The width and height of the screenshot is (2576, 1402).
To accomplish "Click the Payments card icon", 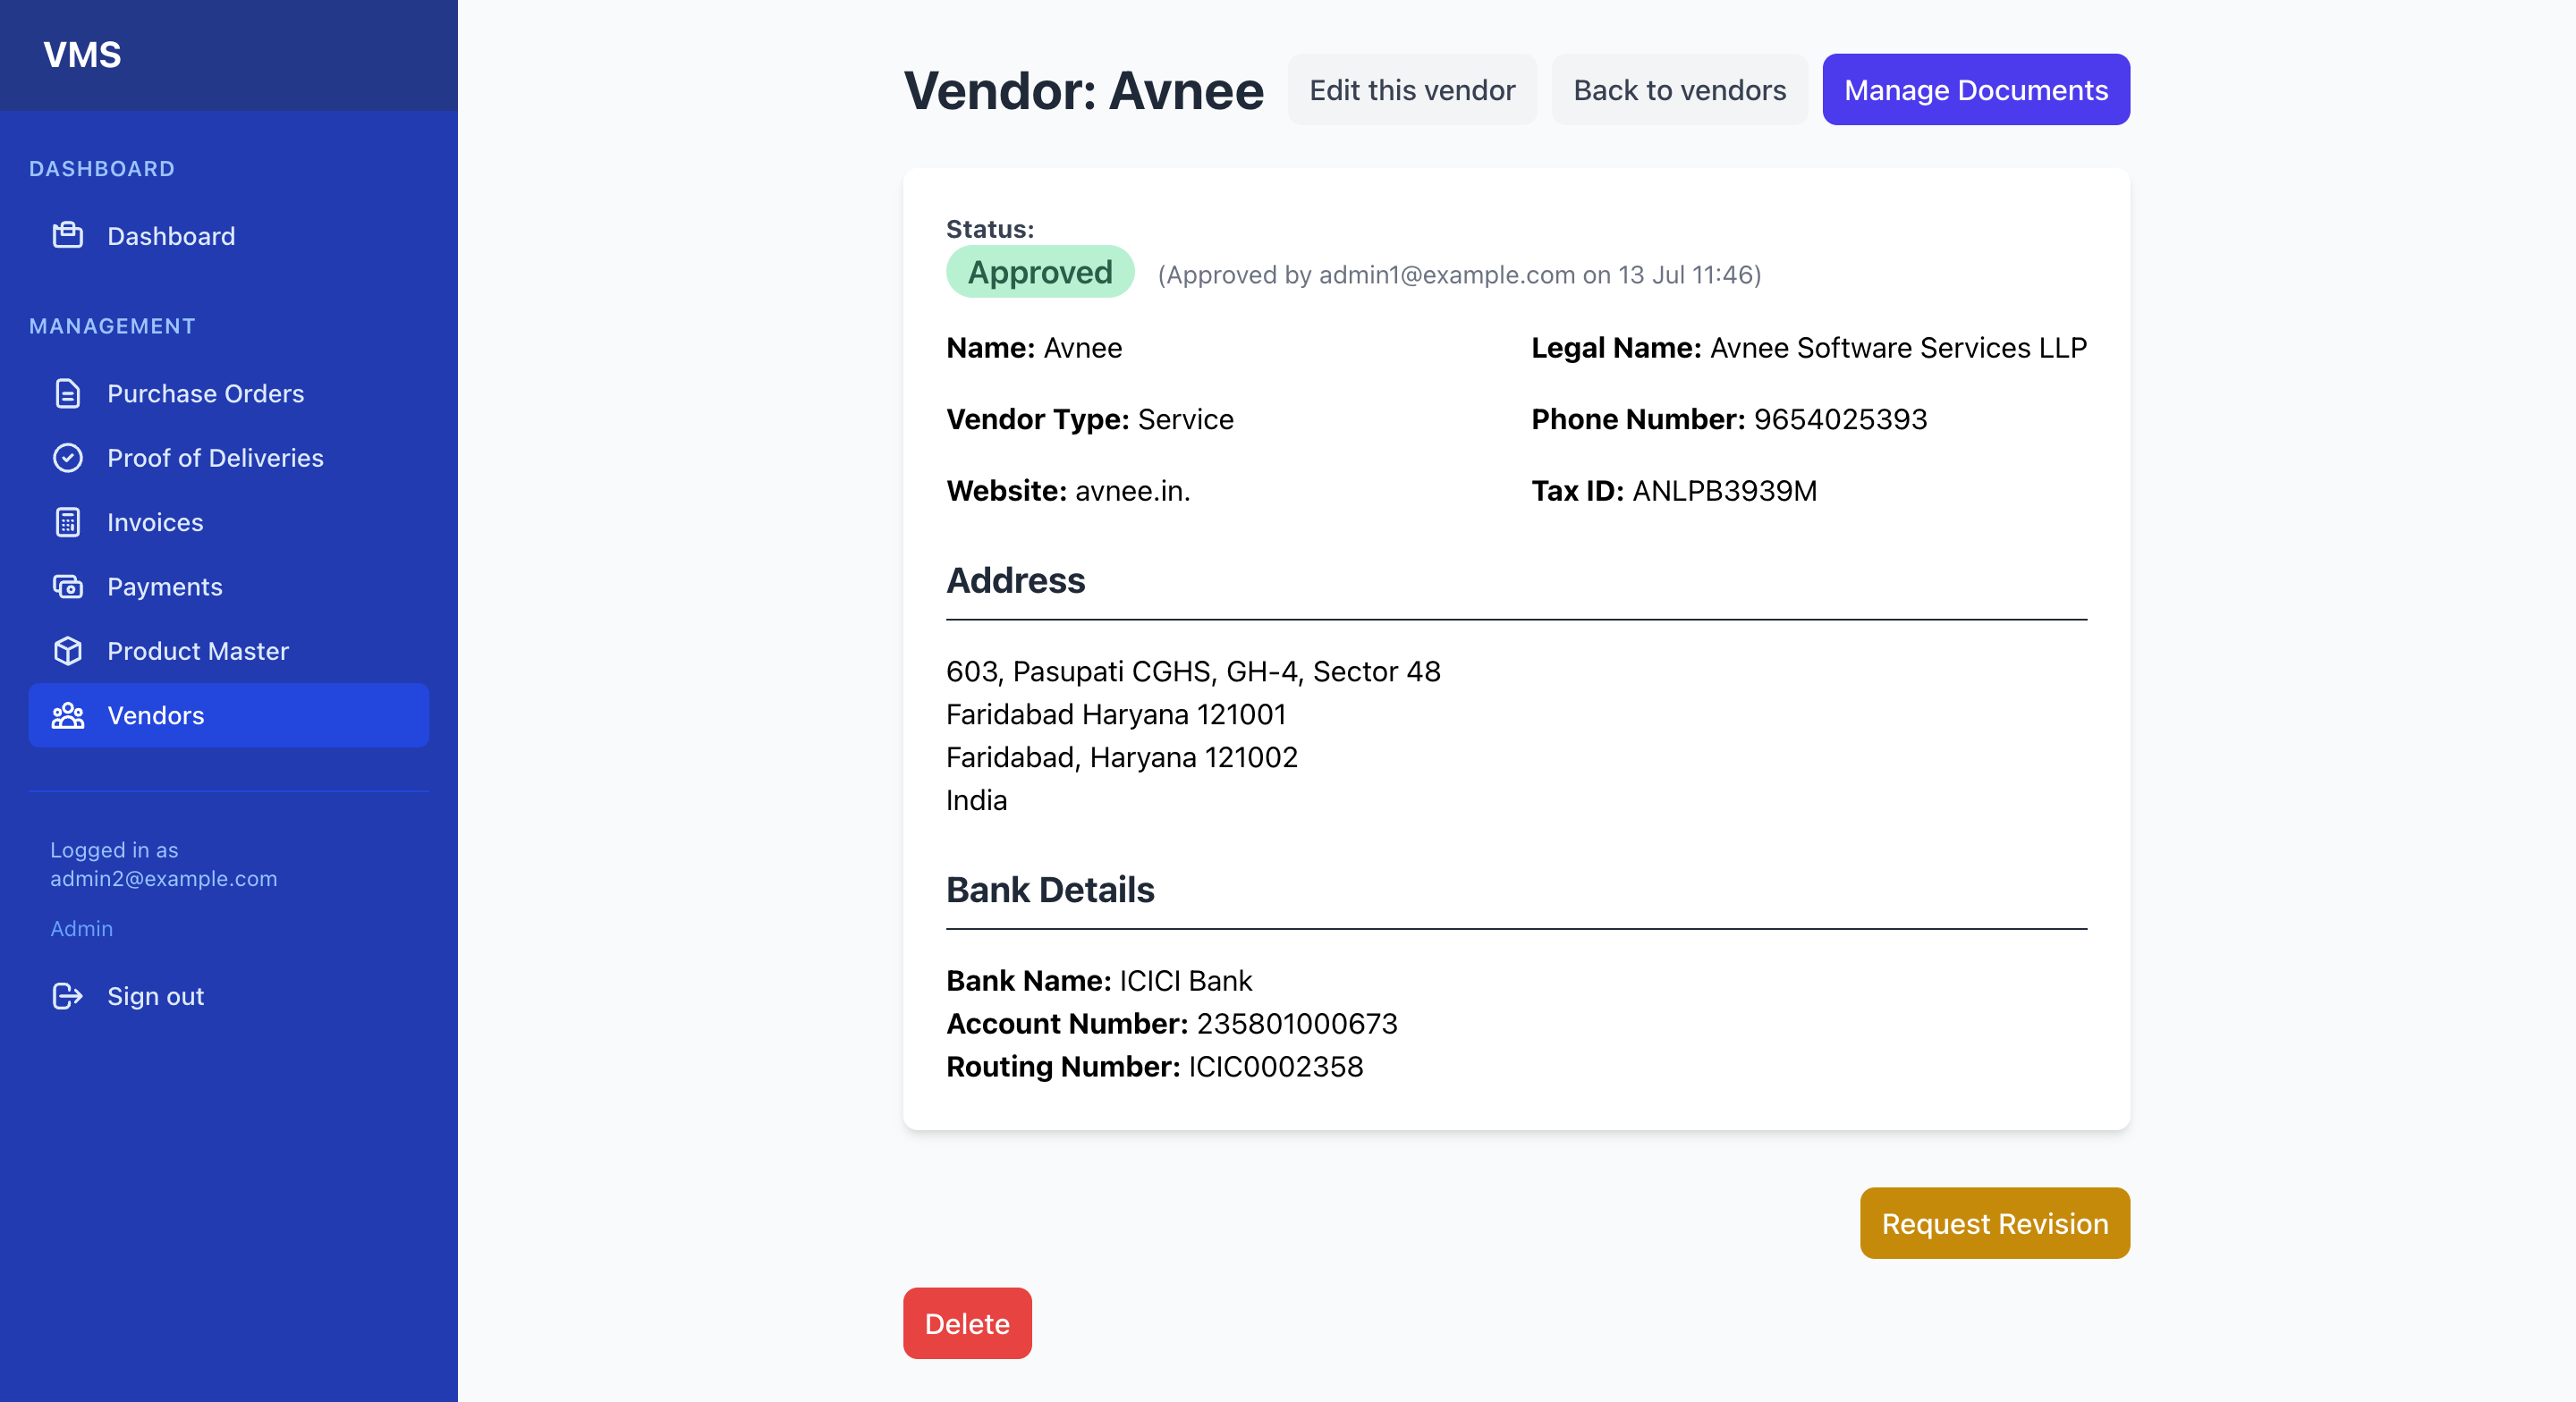I will (67, 586).
